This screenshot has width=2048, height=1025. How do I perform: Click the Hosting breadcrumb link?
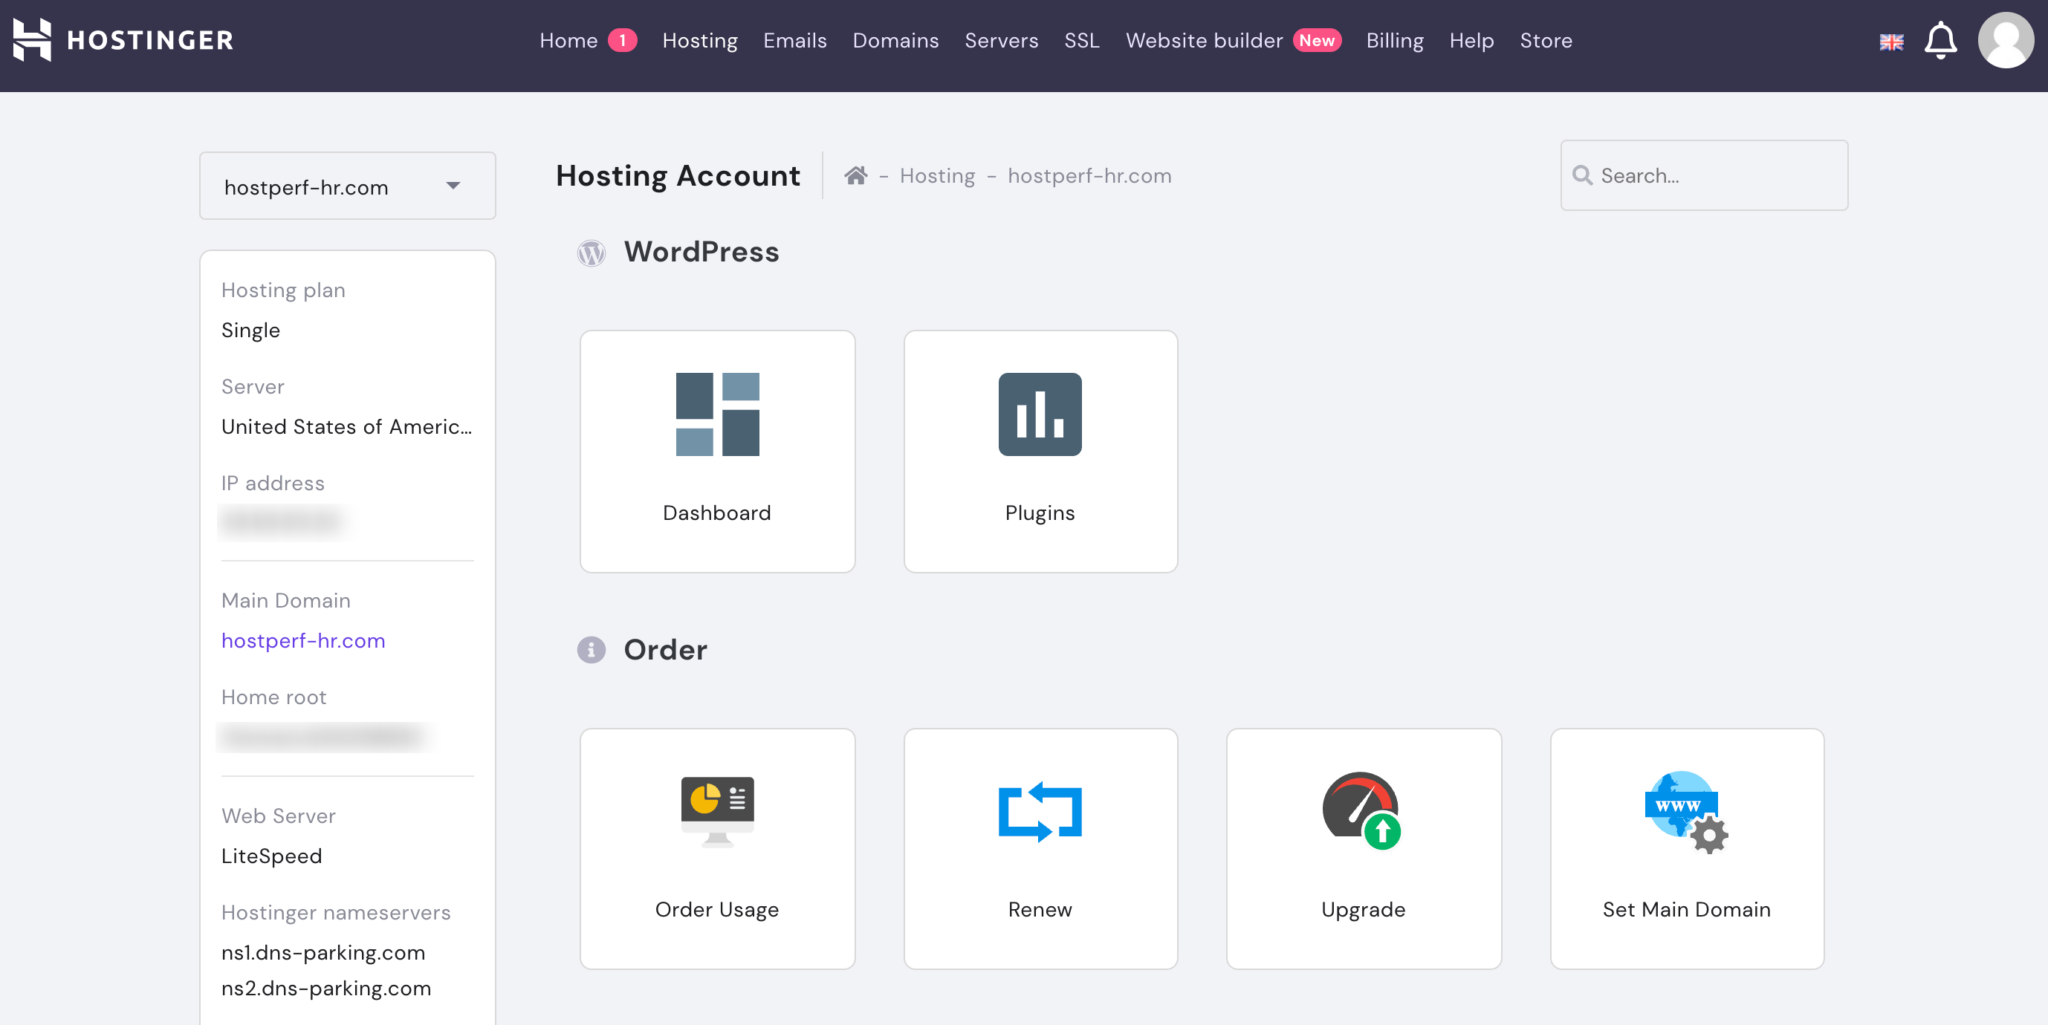[937, 176]
